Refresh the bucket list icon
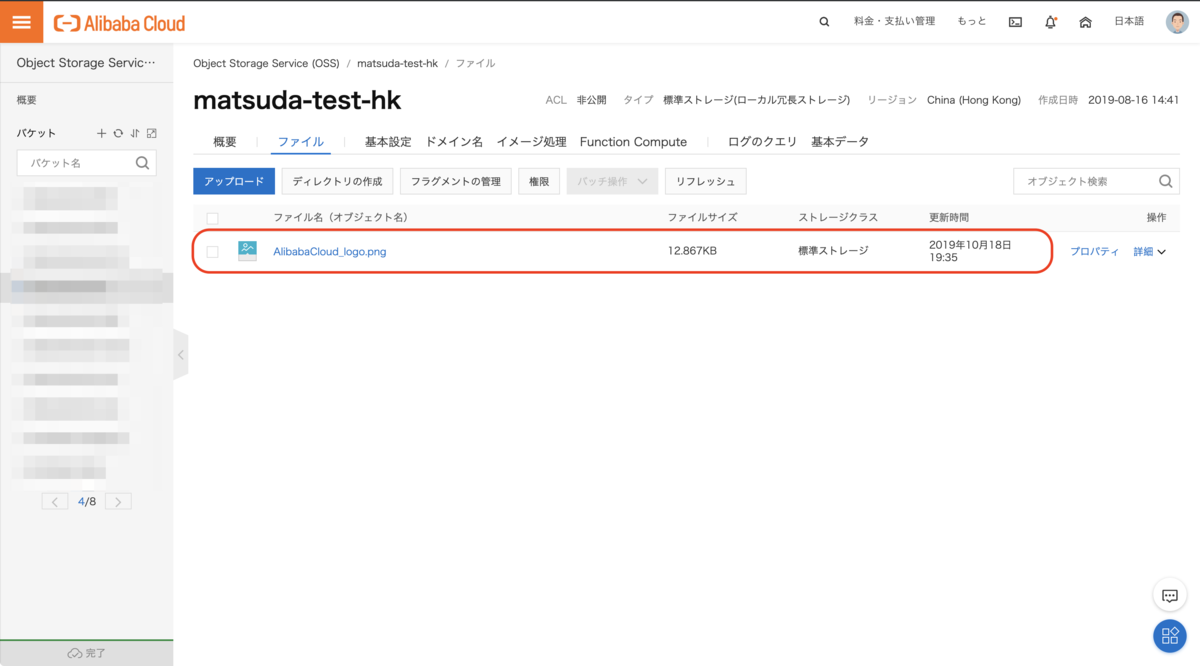This screenshot has width=1200, height=666. pyautogui.click(x=118, y=133)
